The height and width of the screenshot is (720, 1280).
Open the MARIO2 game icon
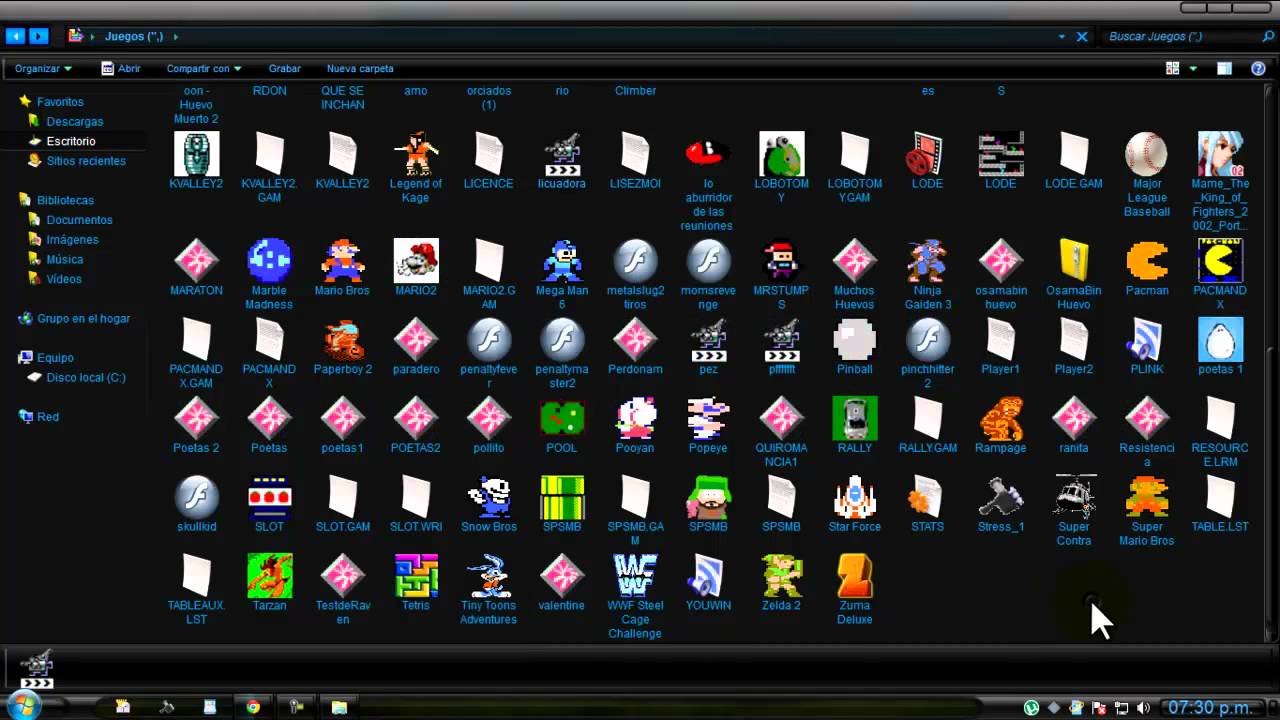[416, 261]
